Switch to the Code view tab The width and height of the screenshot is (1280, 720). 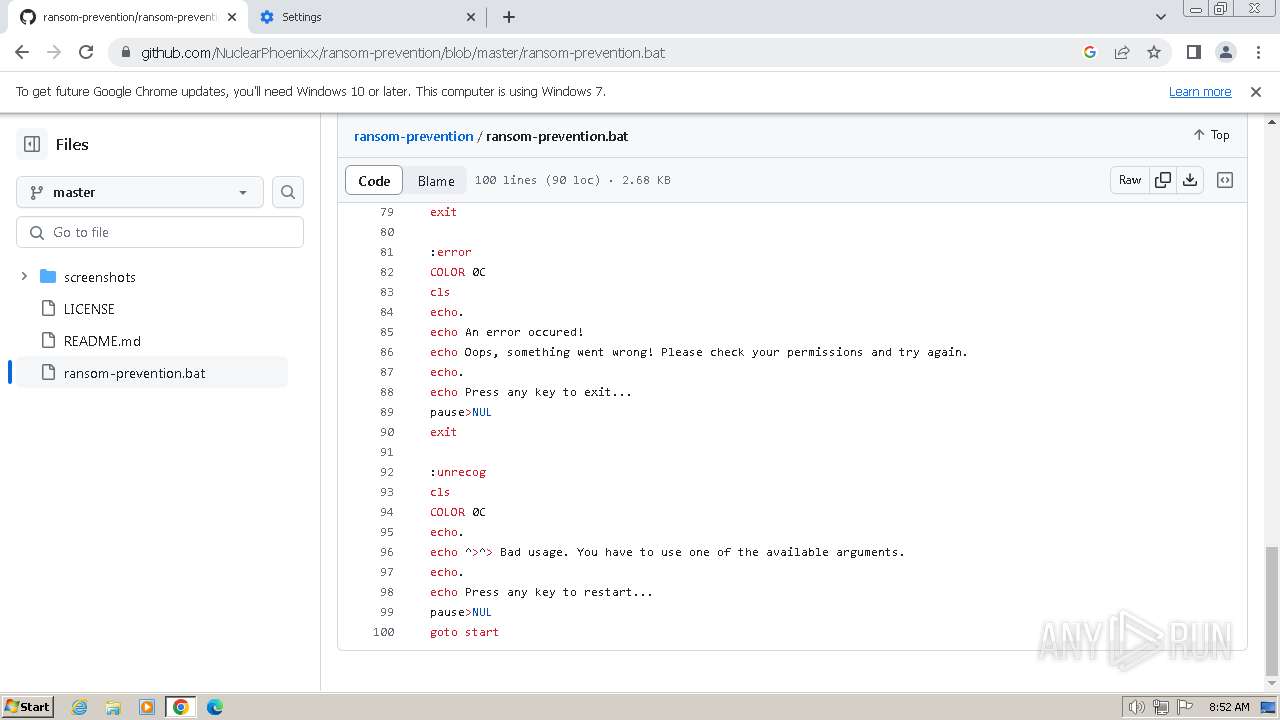click(x=374, y=181)
